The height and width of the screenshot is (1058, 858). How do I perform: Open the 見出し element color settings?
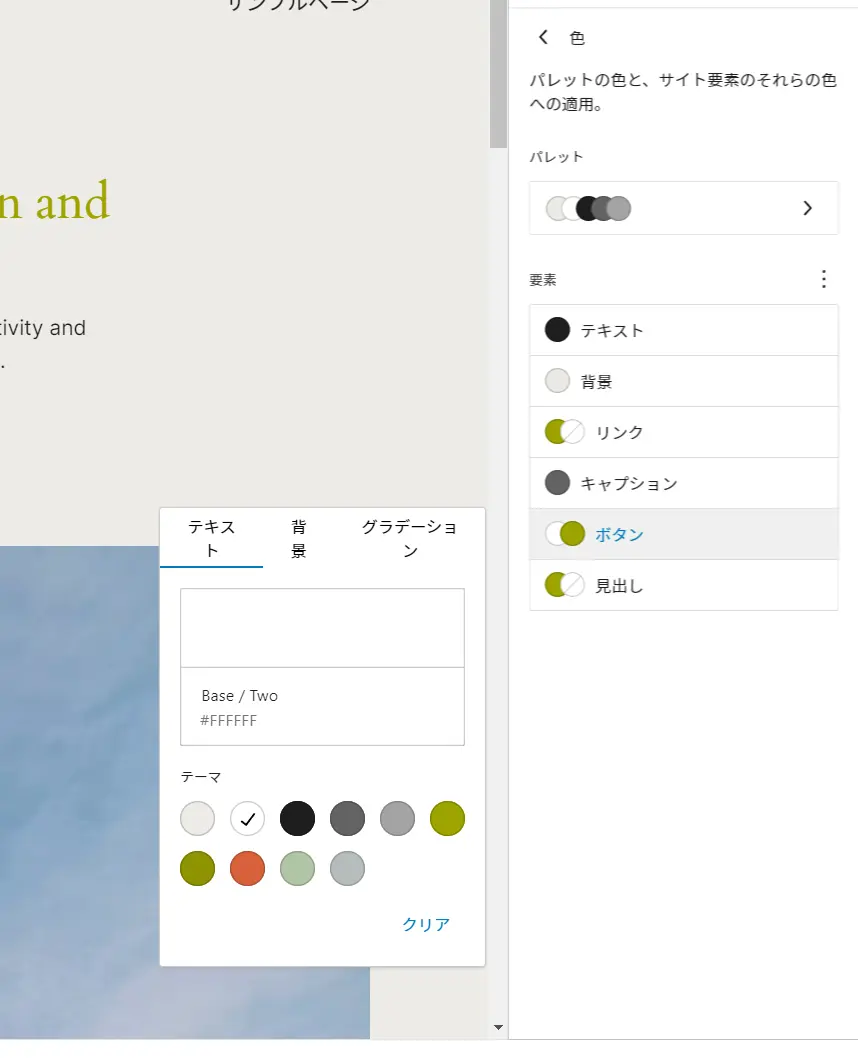pyautogui.click(x=683, y=585)
